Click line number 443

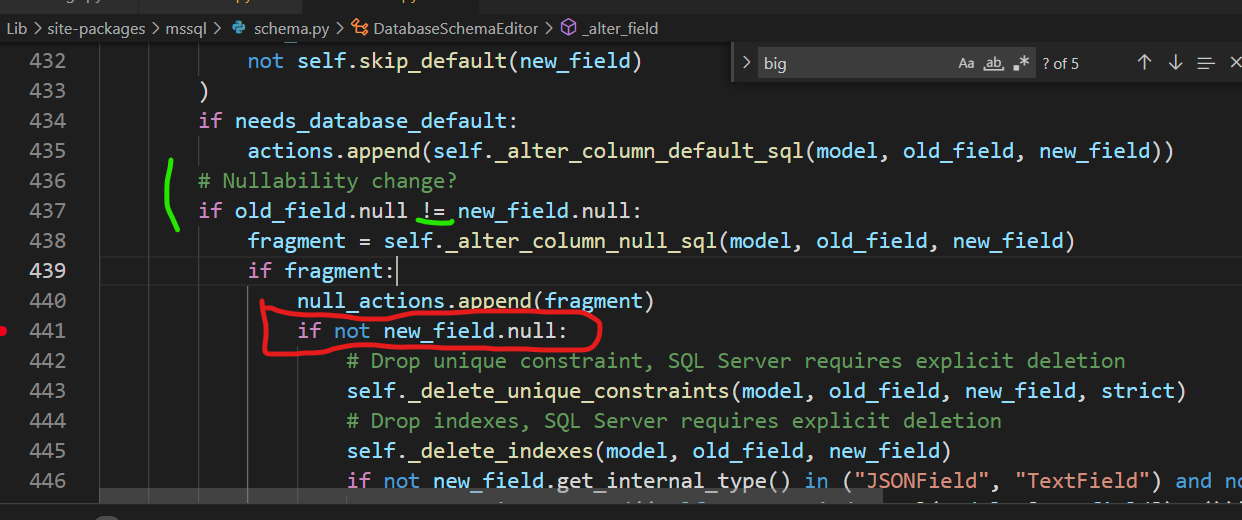[x=47, y=391]
